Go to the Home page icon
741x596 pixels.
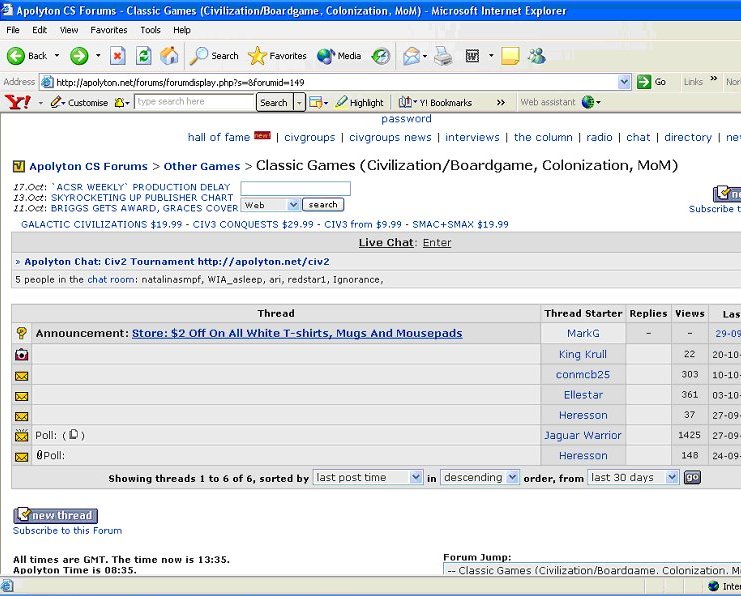tap(170, 56)
